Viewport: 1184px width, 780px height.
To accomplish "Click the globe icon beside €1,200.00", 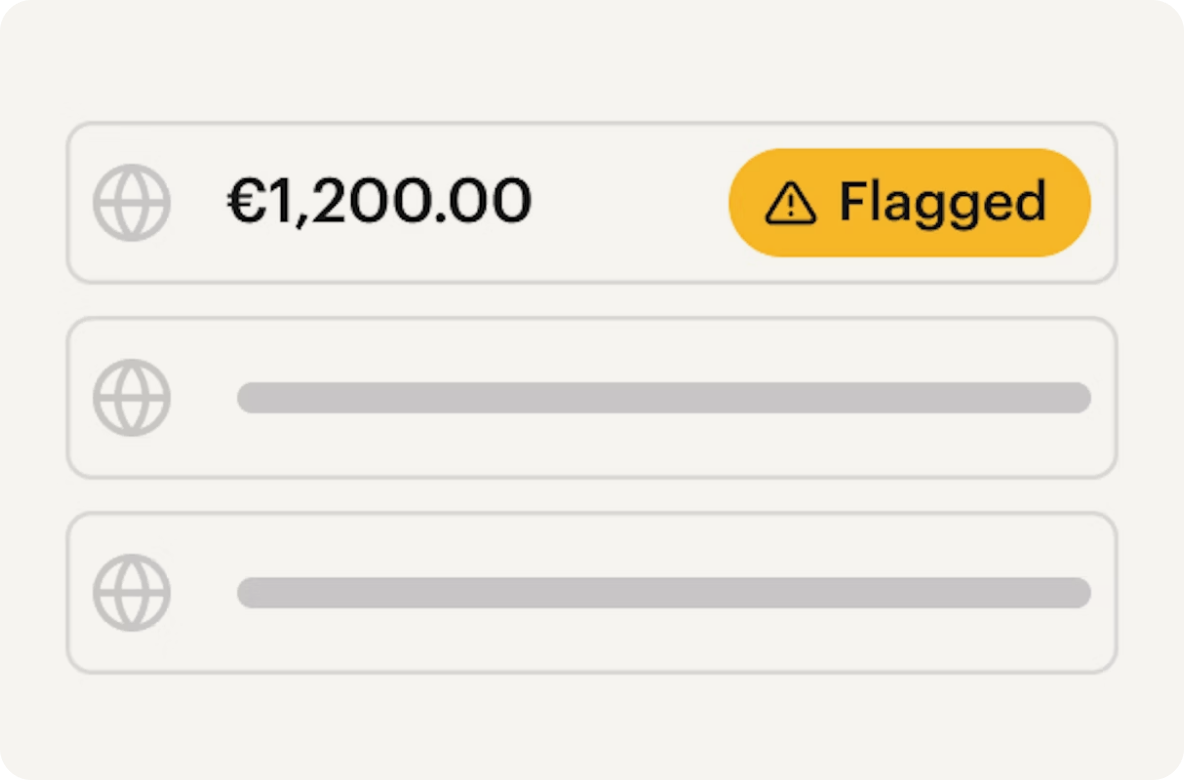I will coord(132,203).
